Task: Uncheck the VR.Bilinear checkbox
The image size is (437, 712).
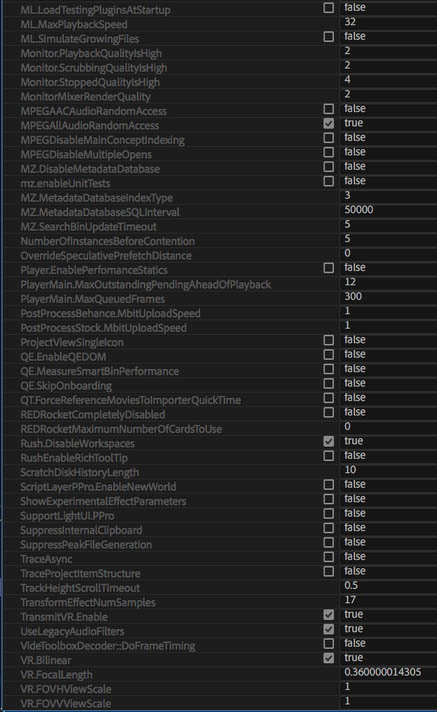Action: [x=328, y=658]
